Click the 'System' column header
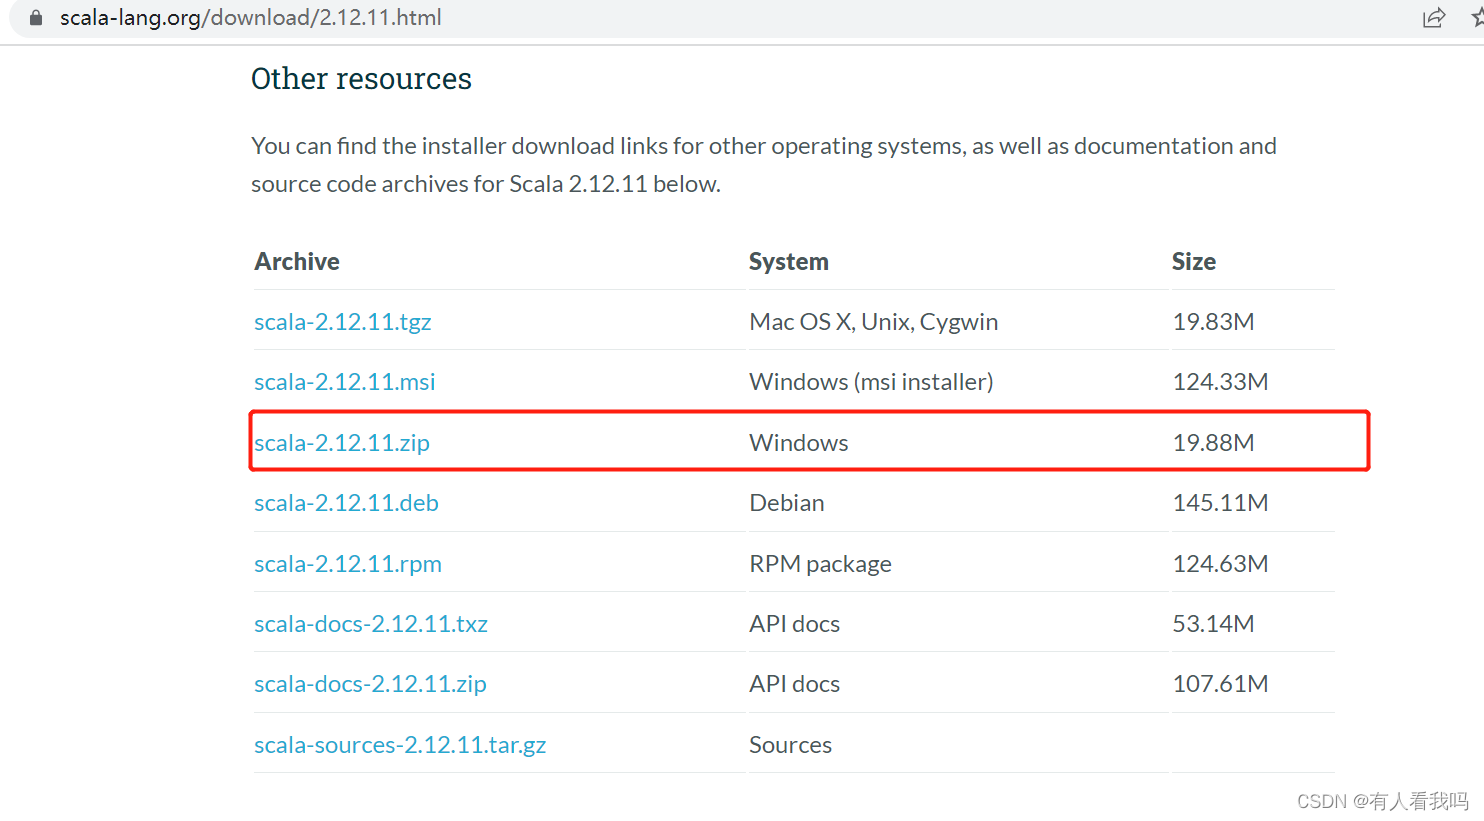 tap(789, 262)
